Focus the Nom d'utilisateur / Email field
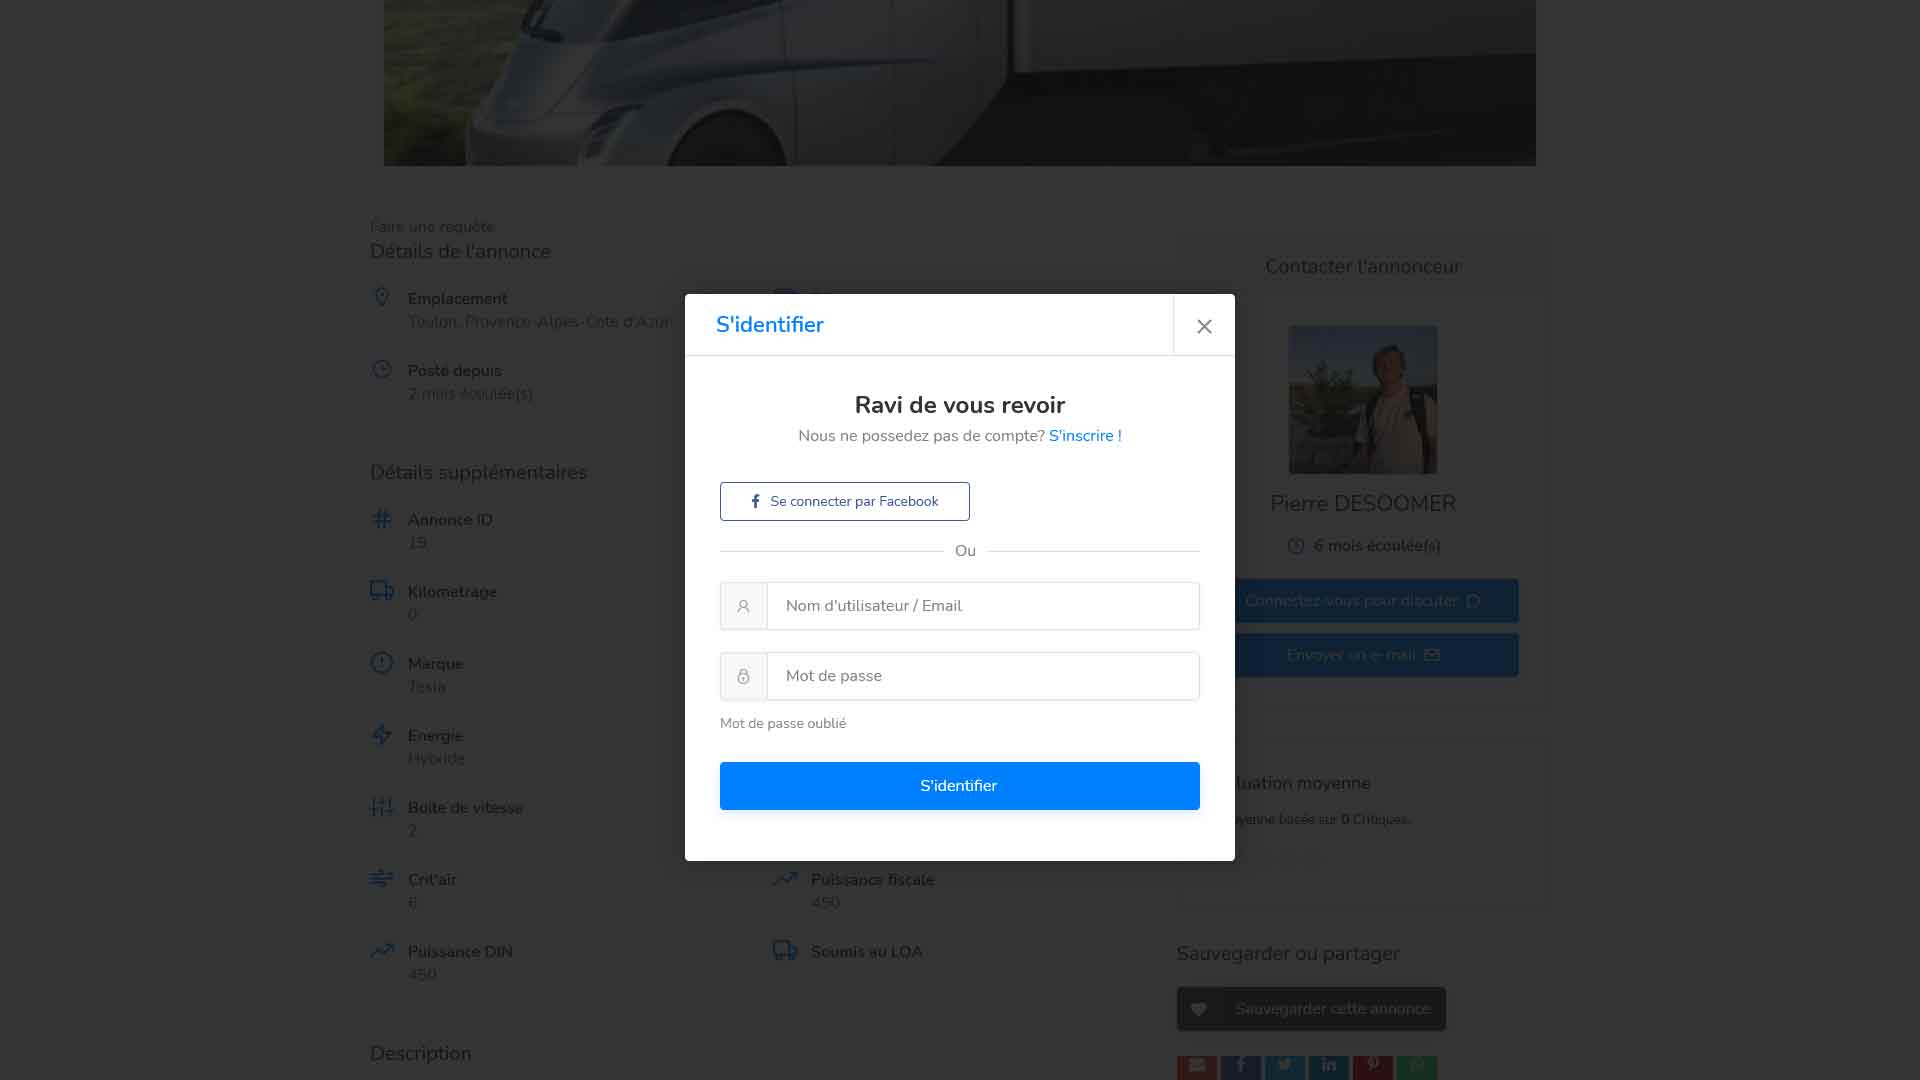Screen dimensions: 1920x1080 (x=983, y=606)
